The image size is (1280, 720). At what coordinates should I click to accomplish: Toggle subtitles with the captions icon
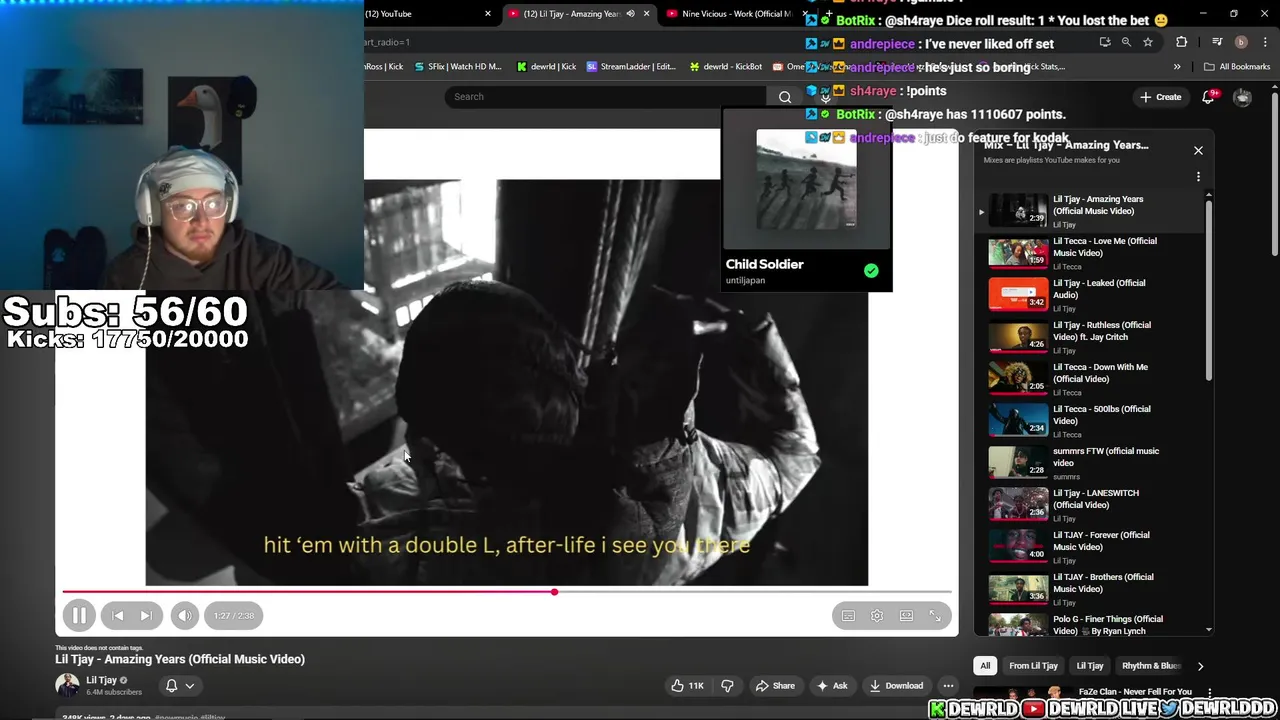[x=848, y=616]
